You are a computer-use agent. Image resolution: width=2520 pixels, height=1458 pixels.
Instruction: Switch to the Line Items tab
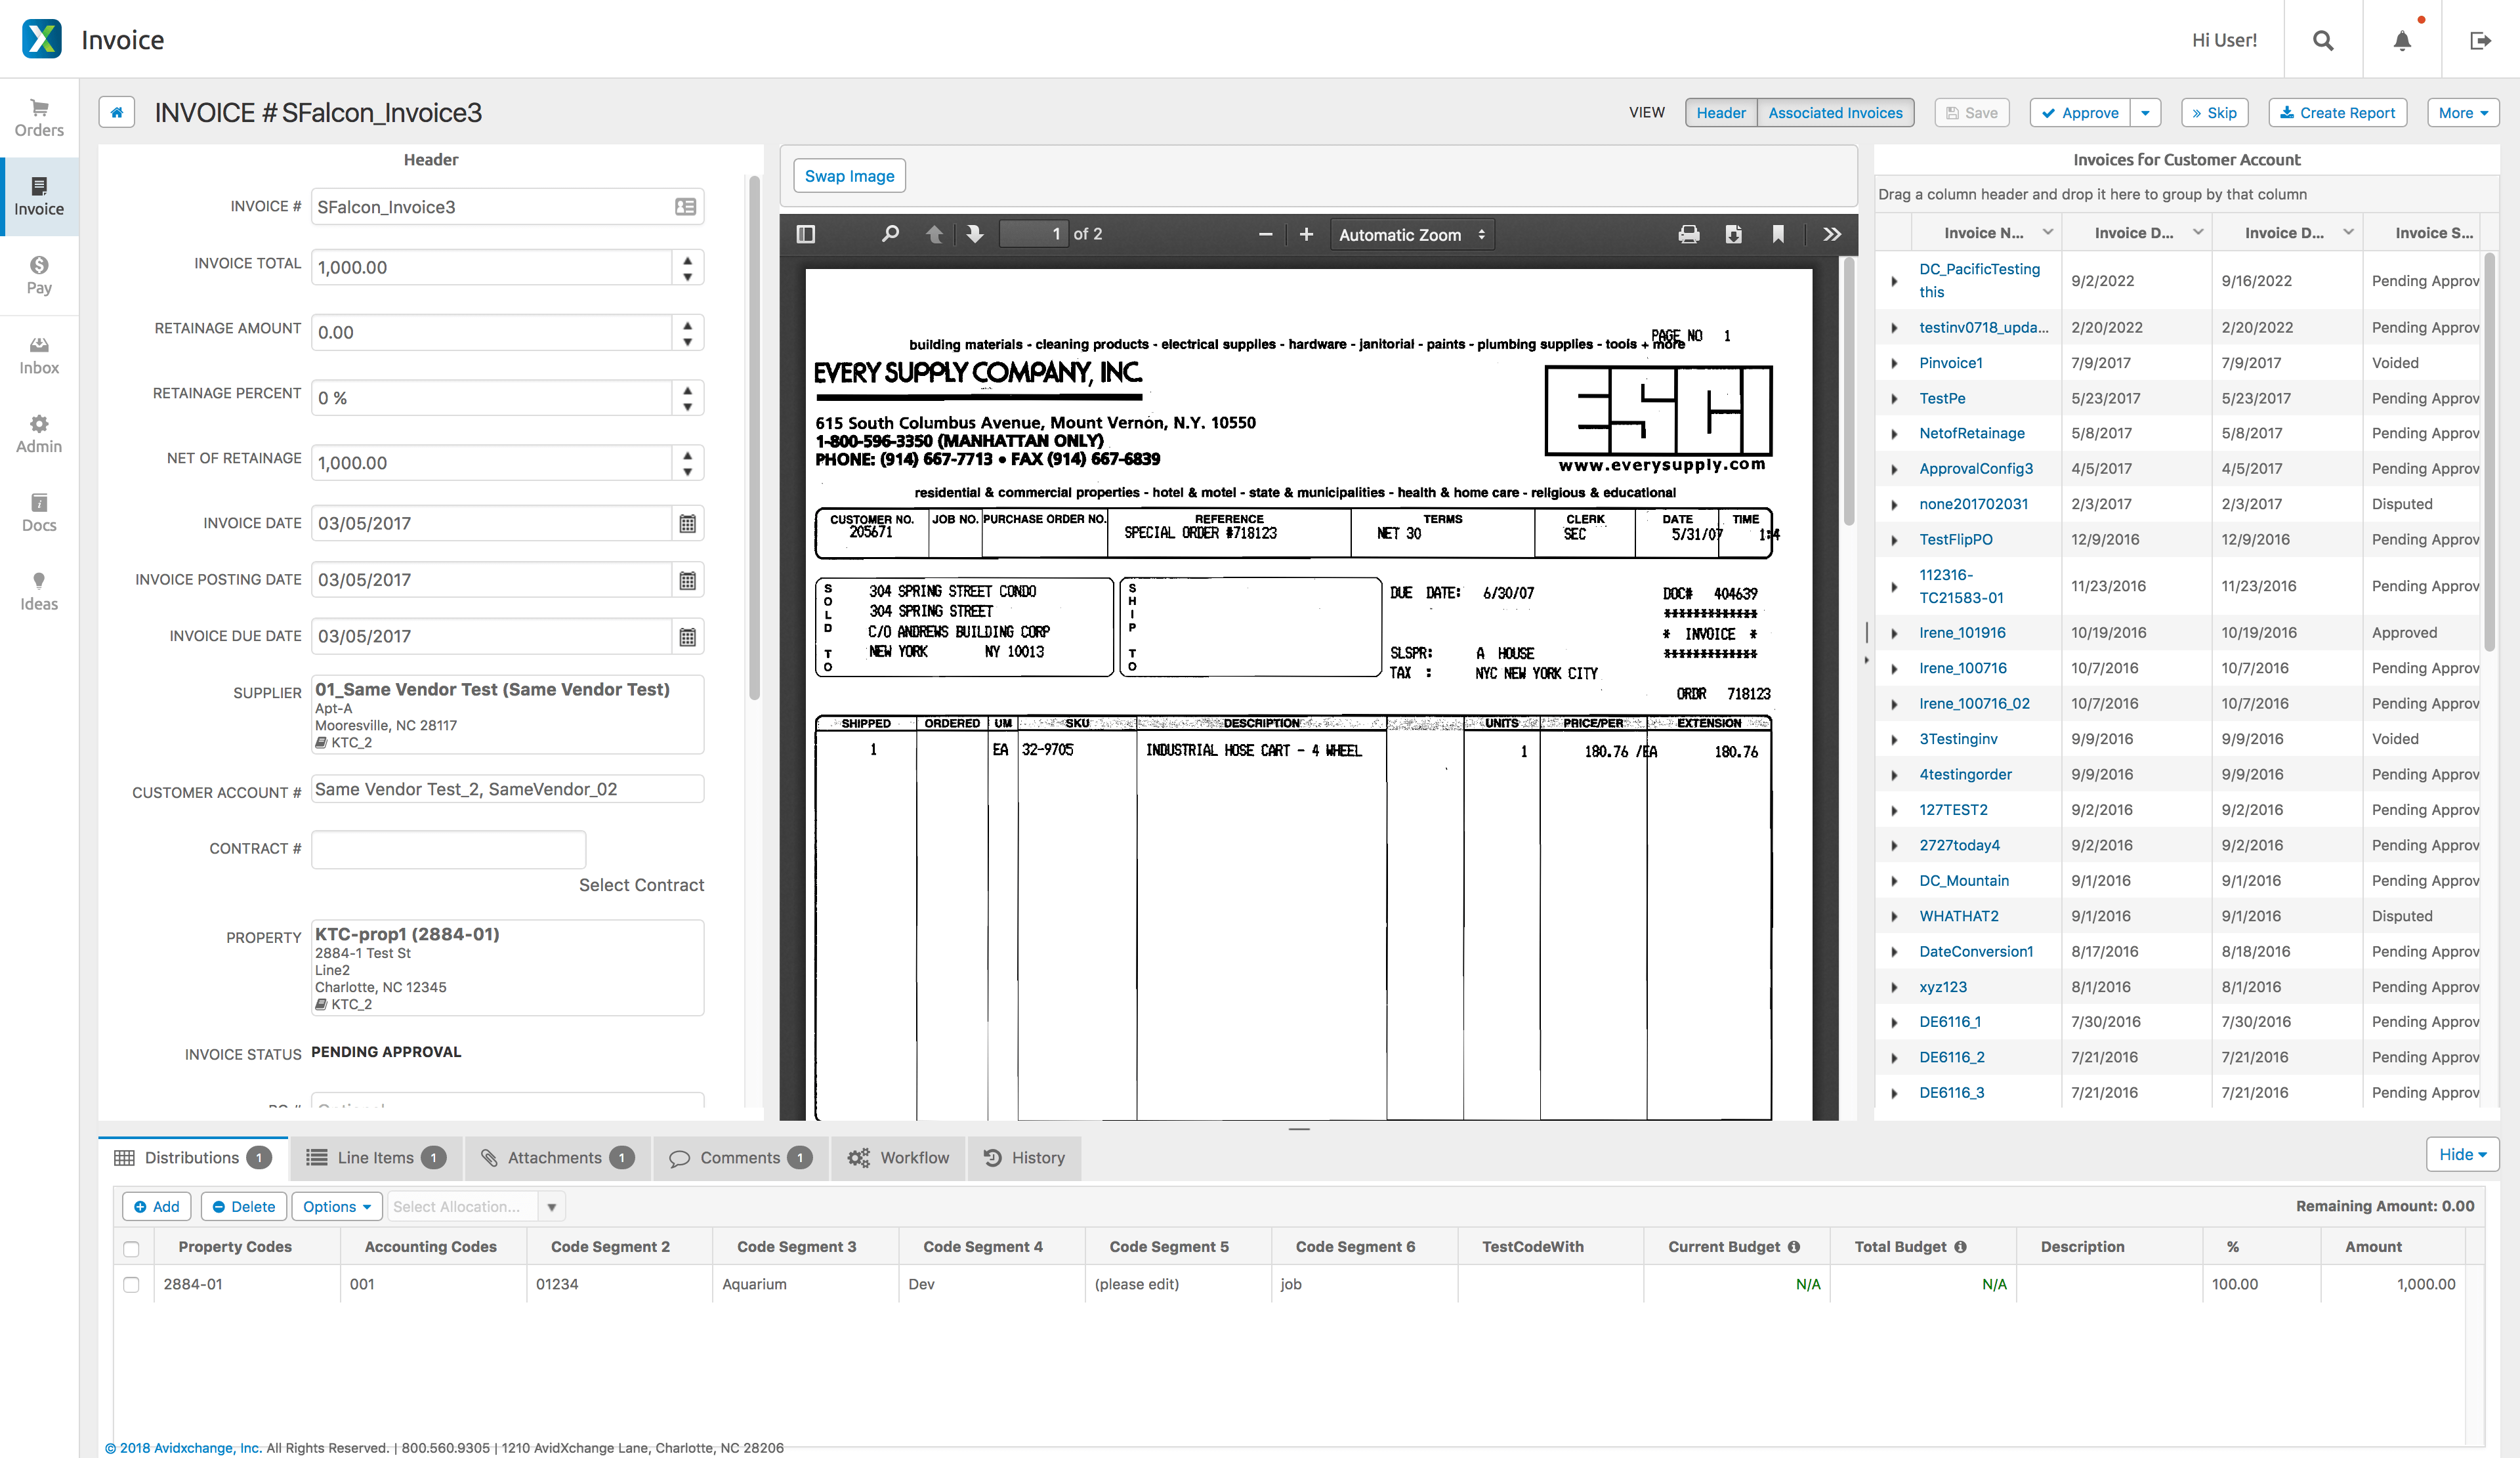point(375,1158)
